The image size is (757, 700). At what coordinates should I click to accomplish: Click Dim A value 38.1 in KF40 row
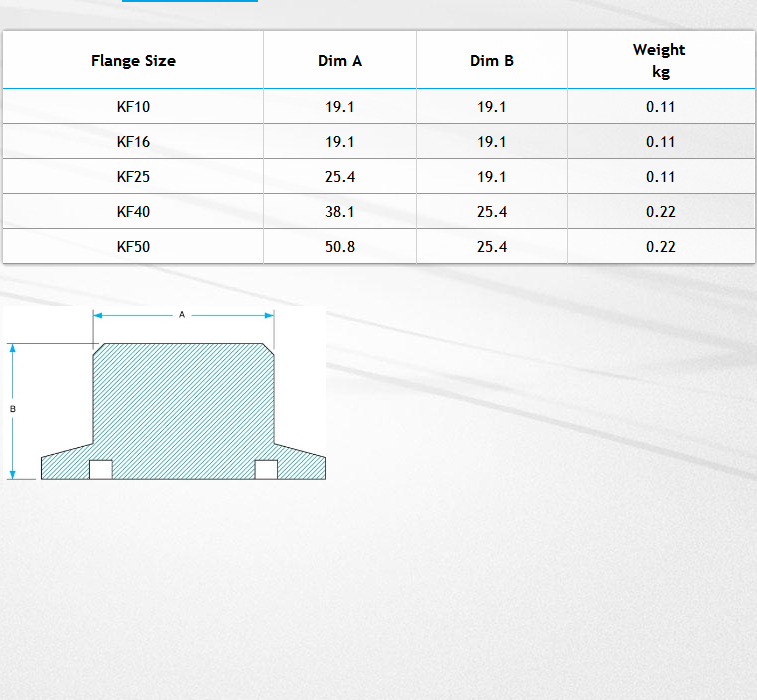point(340,211)
